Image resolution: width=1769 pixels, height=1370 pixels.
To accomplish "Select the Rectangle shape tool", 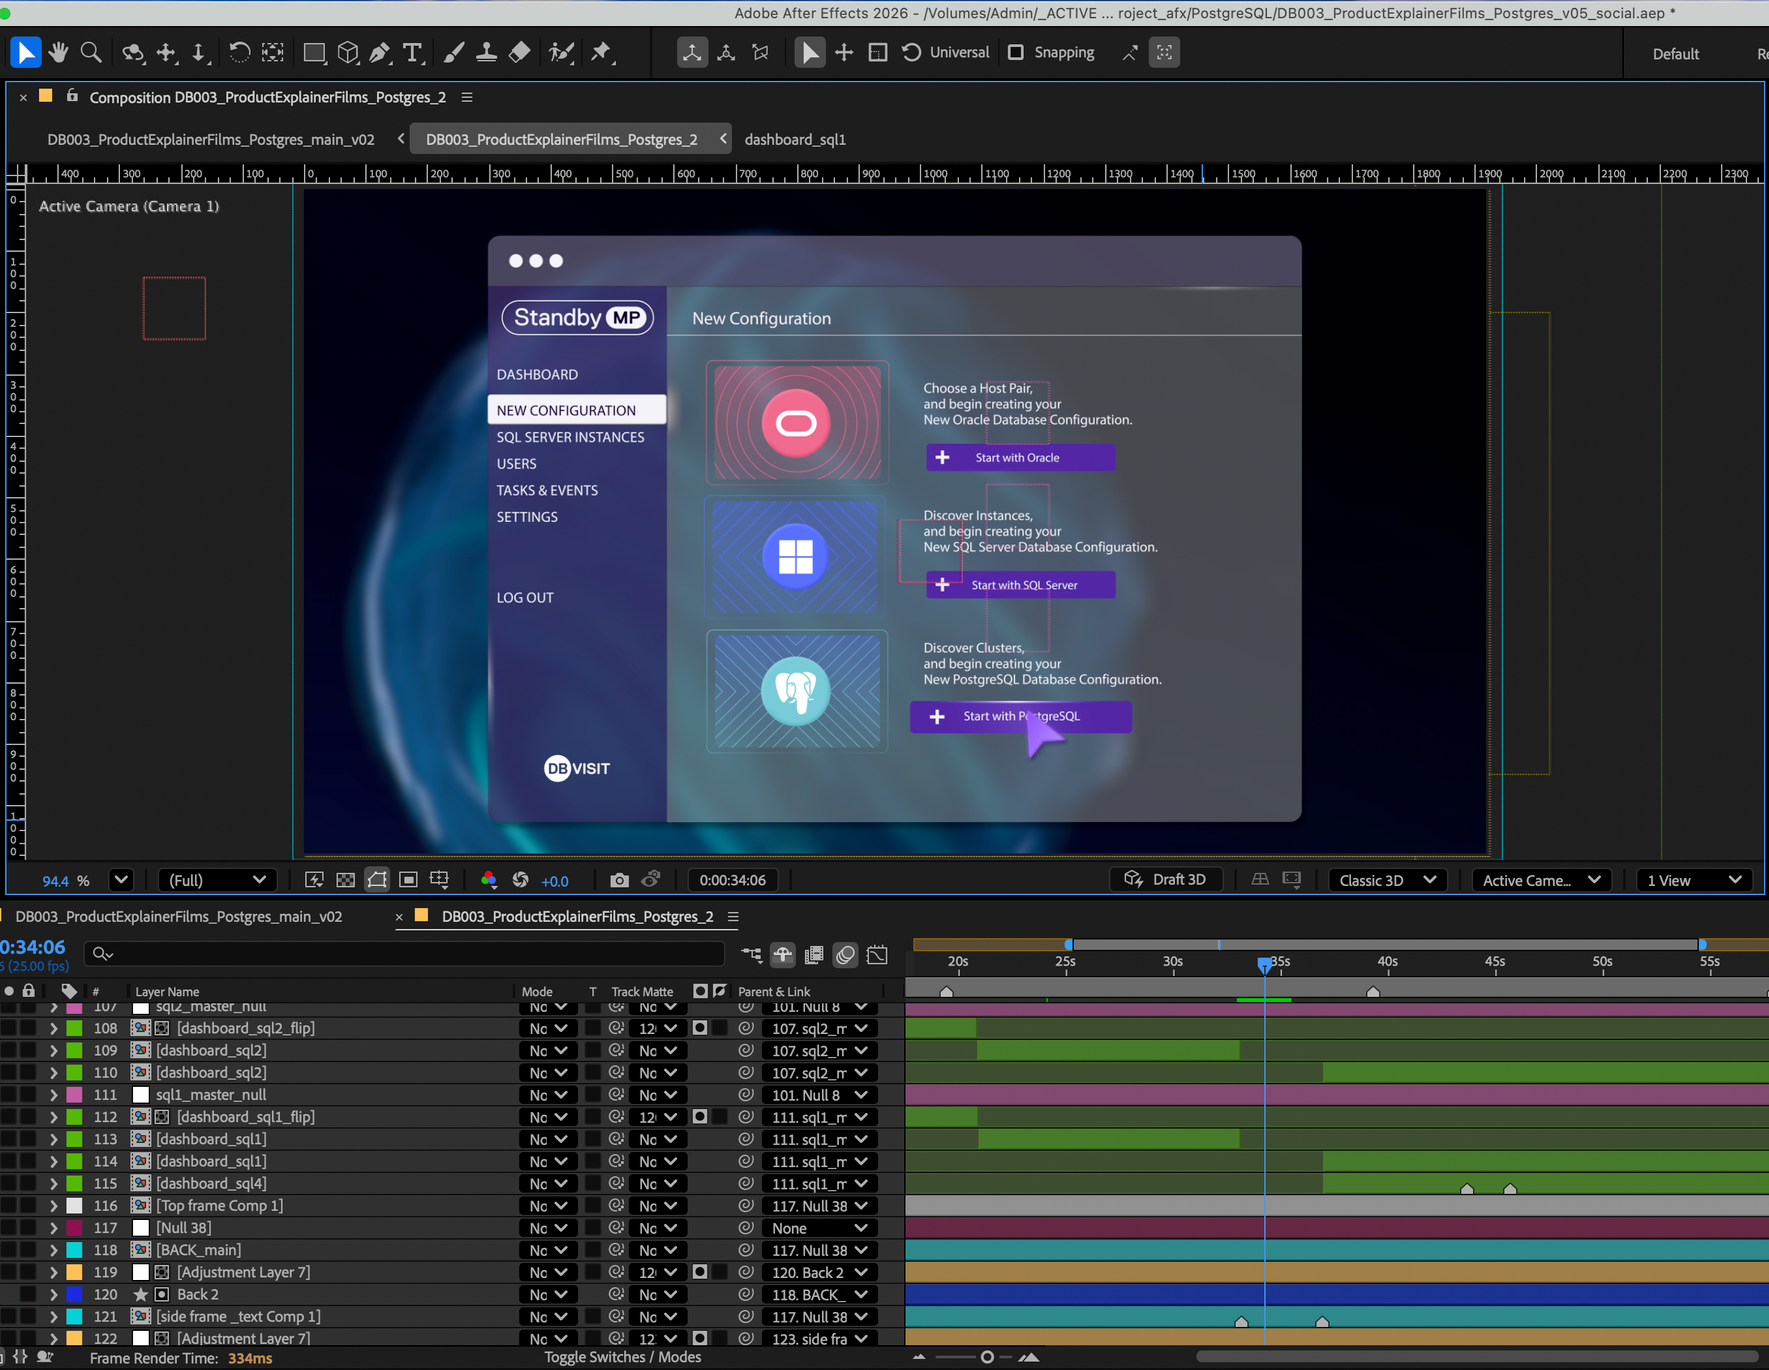I will (314, 52).
